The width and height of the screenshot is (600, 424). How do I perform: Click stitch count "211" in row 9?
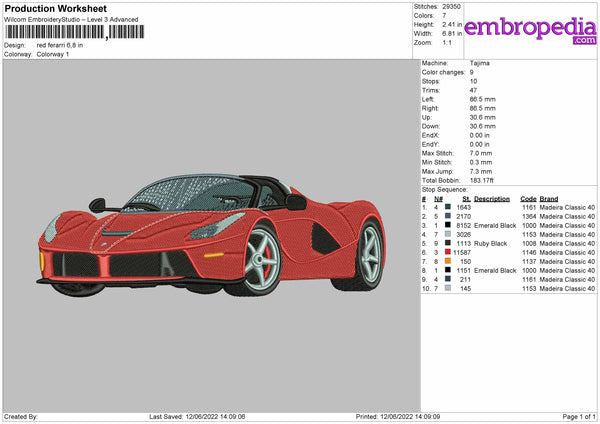465,279
